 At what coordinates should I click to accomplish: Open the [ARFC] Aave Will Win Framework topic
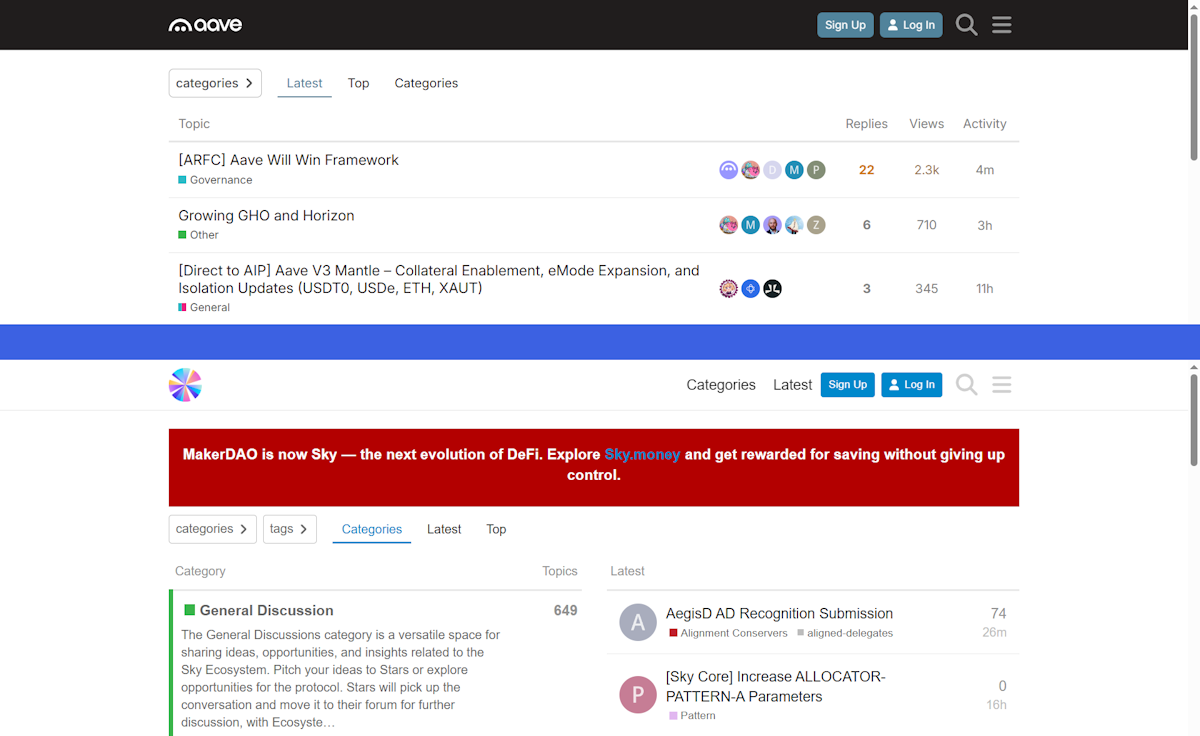pyautogui.click(x=288, y=160)
